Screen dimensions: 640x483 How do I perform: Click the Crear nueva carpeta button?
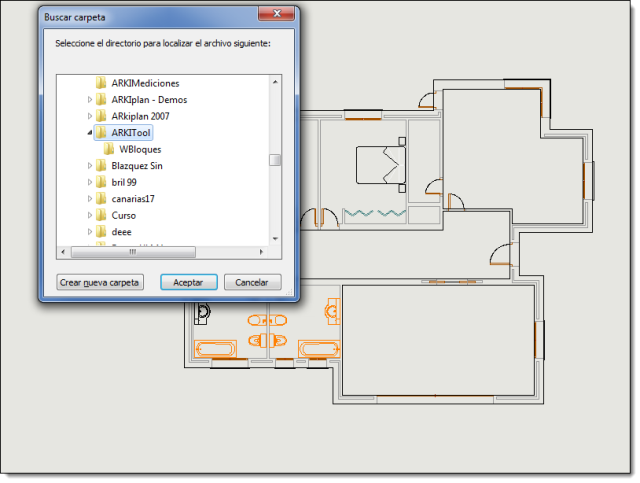[x=100, y=282]
